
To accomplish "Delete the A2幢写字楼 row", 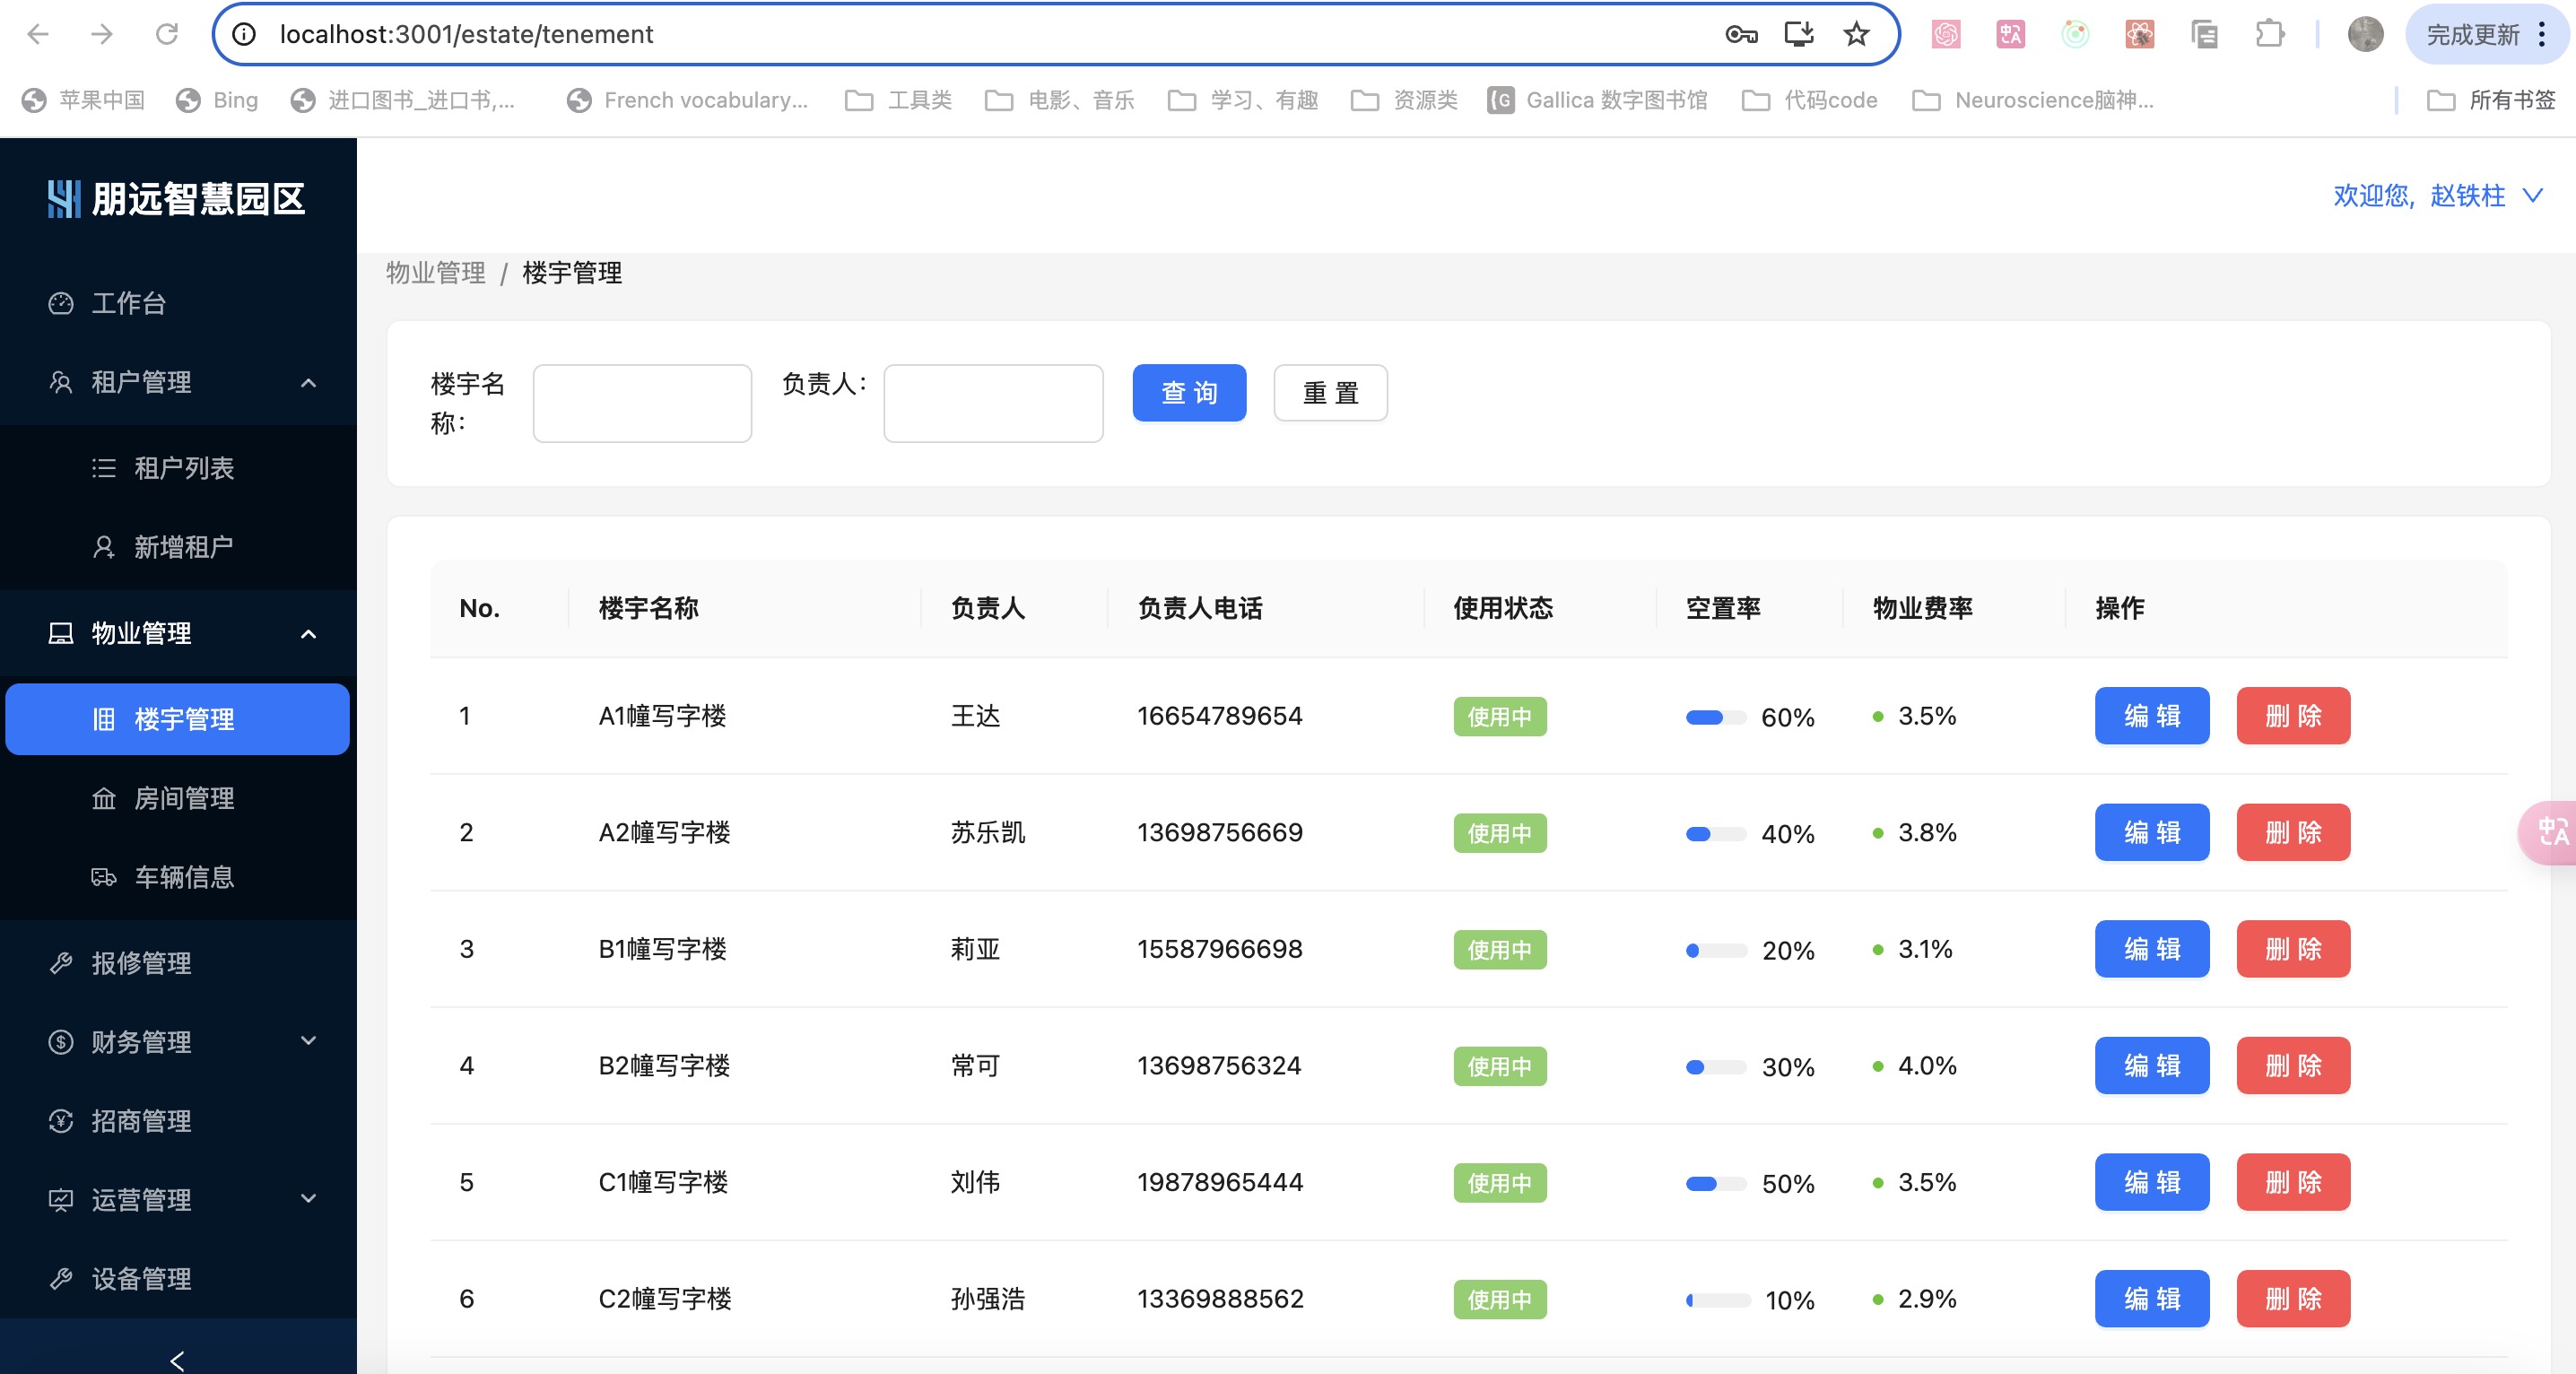I will point(2293,832).
